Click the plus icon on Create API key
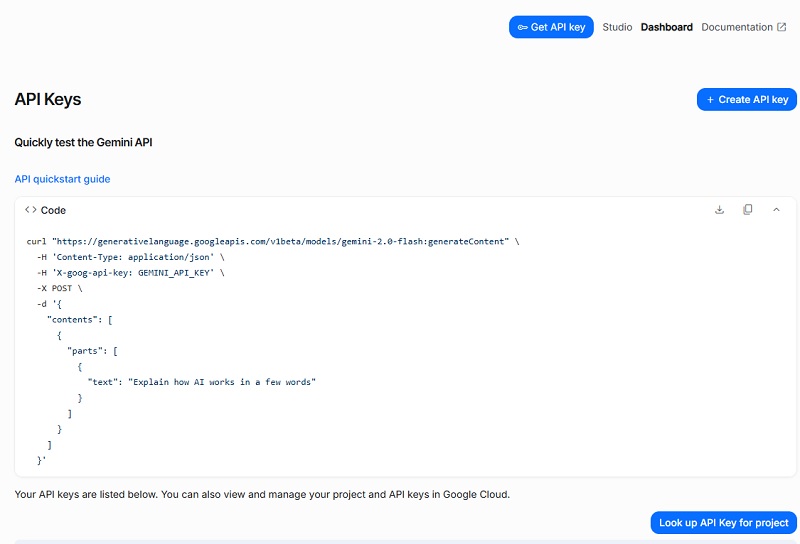 (x=711, y=100)
